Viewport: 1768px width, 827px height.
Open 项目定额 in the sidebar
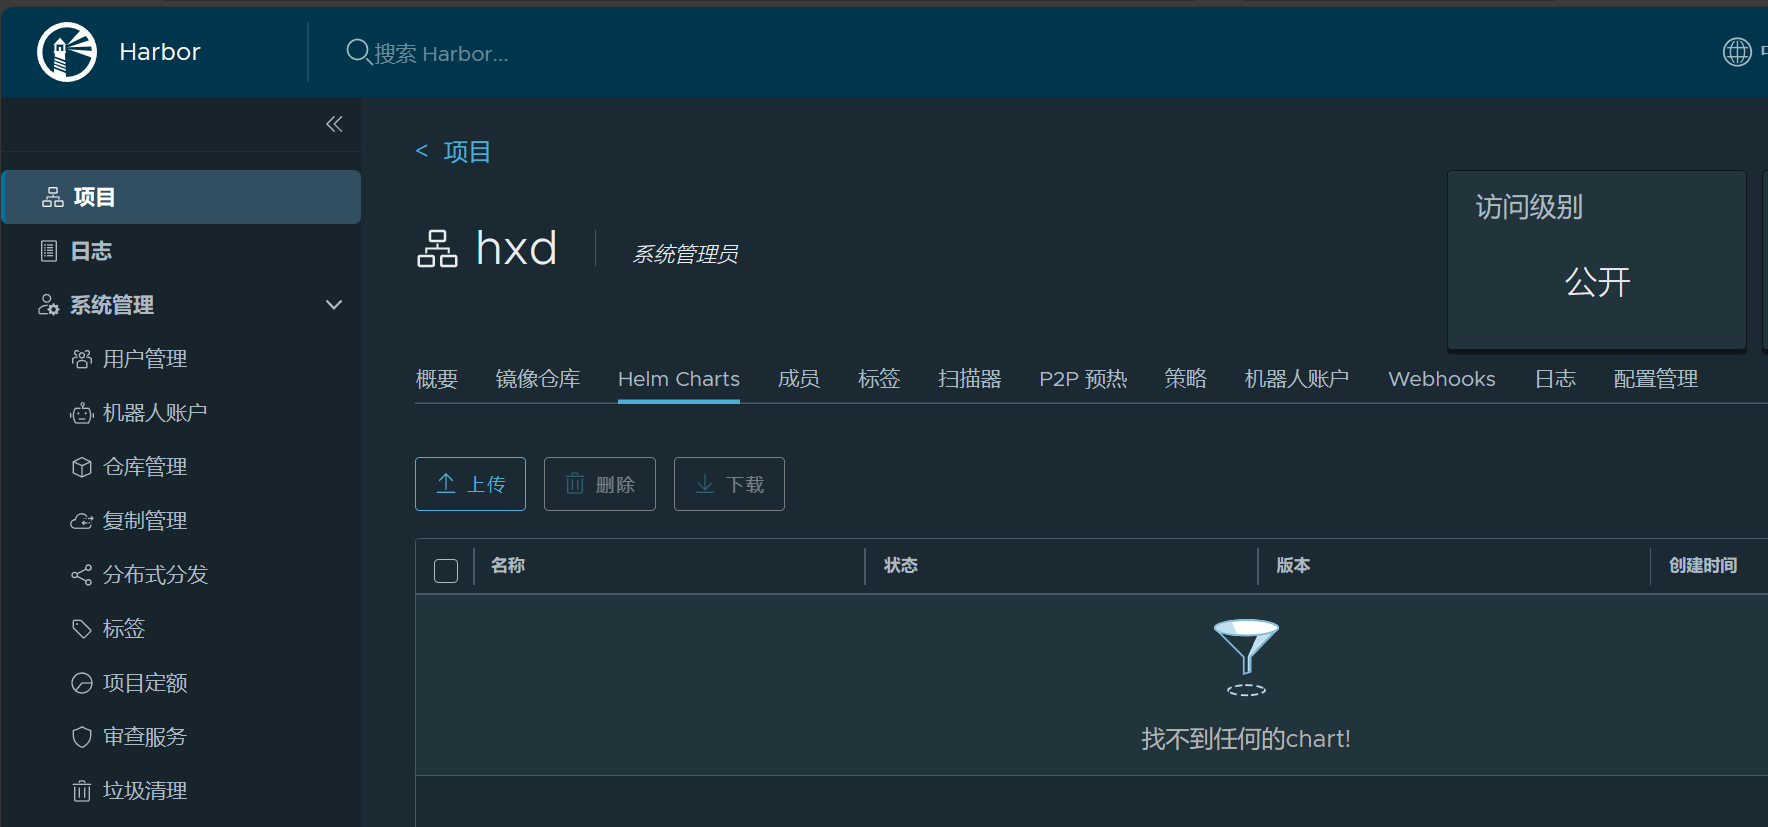click(x=145, y=683)
